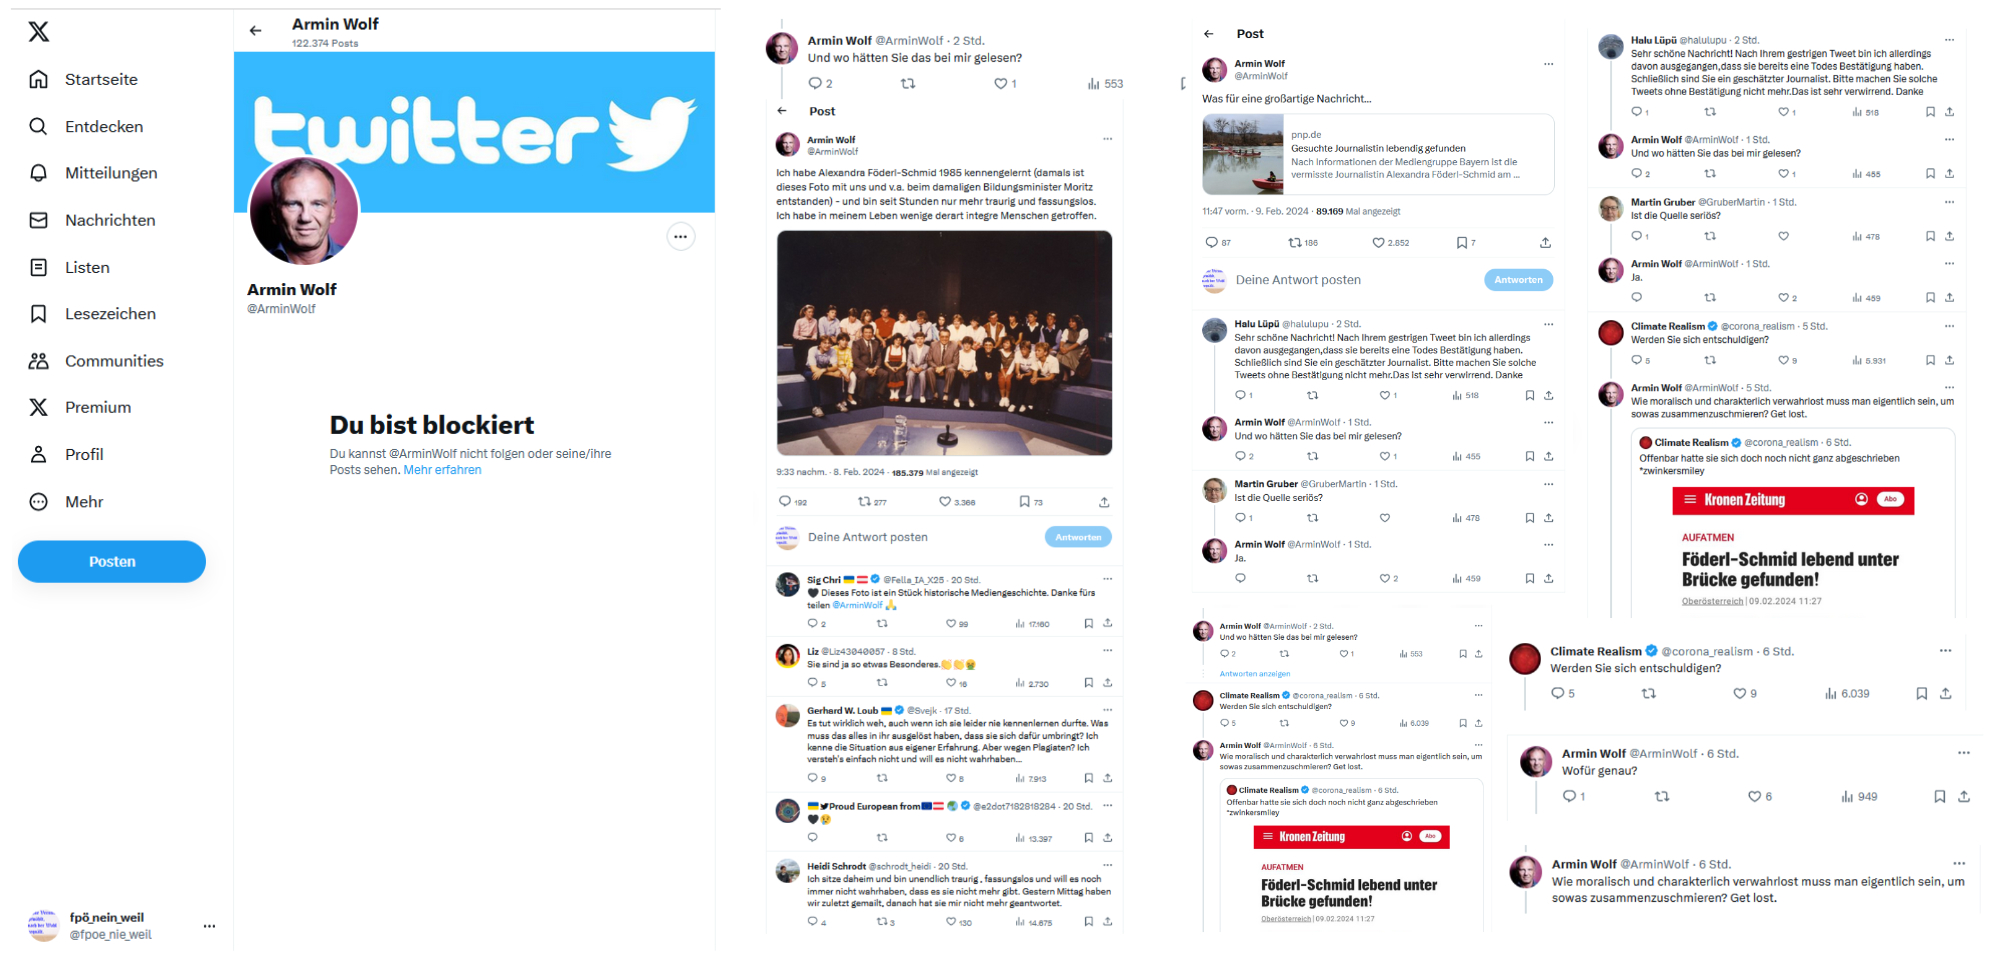Screen dimensions: 2000x961
Task: Click the X logo in the sidebar
Action: (x=39, y=32)
